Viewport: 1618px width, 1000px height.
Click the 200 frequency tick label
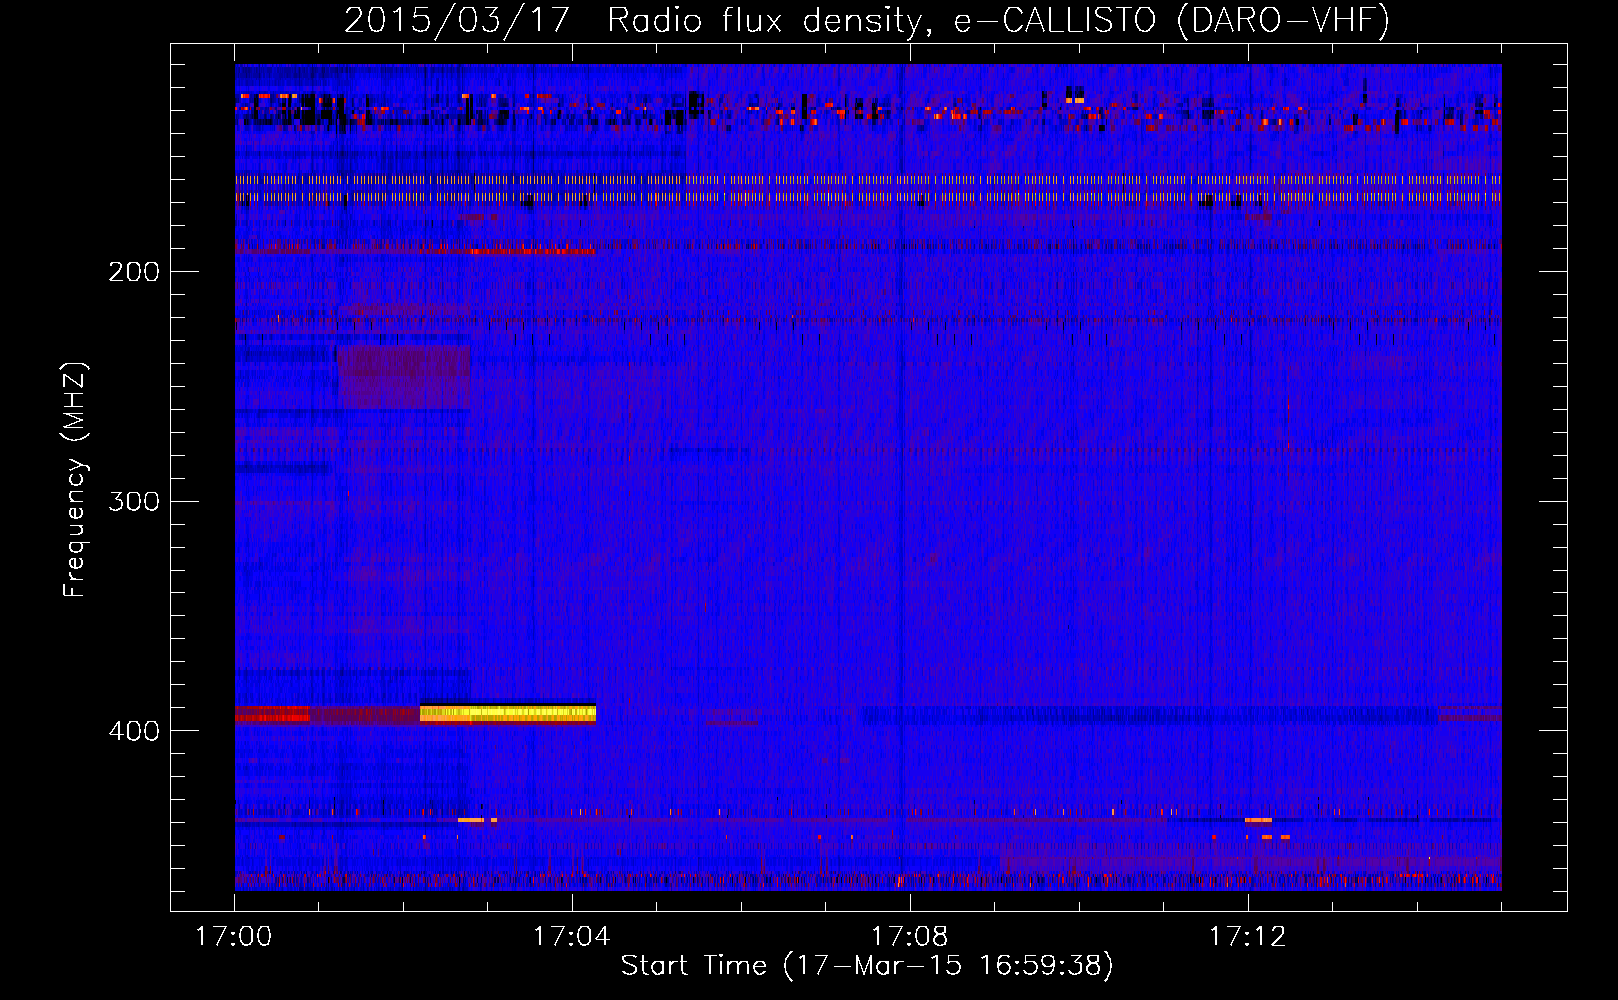pyautogui.click(x=134, y=271)
